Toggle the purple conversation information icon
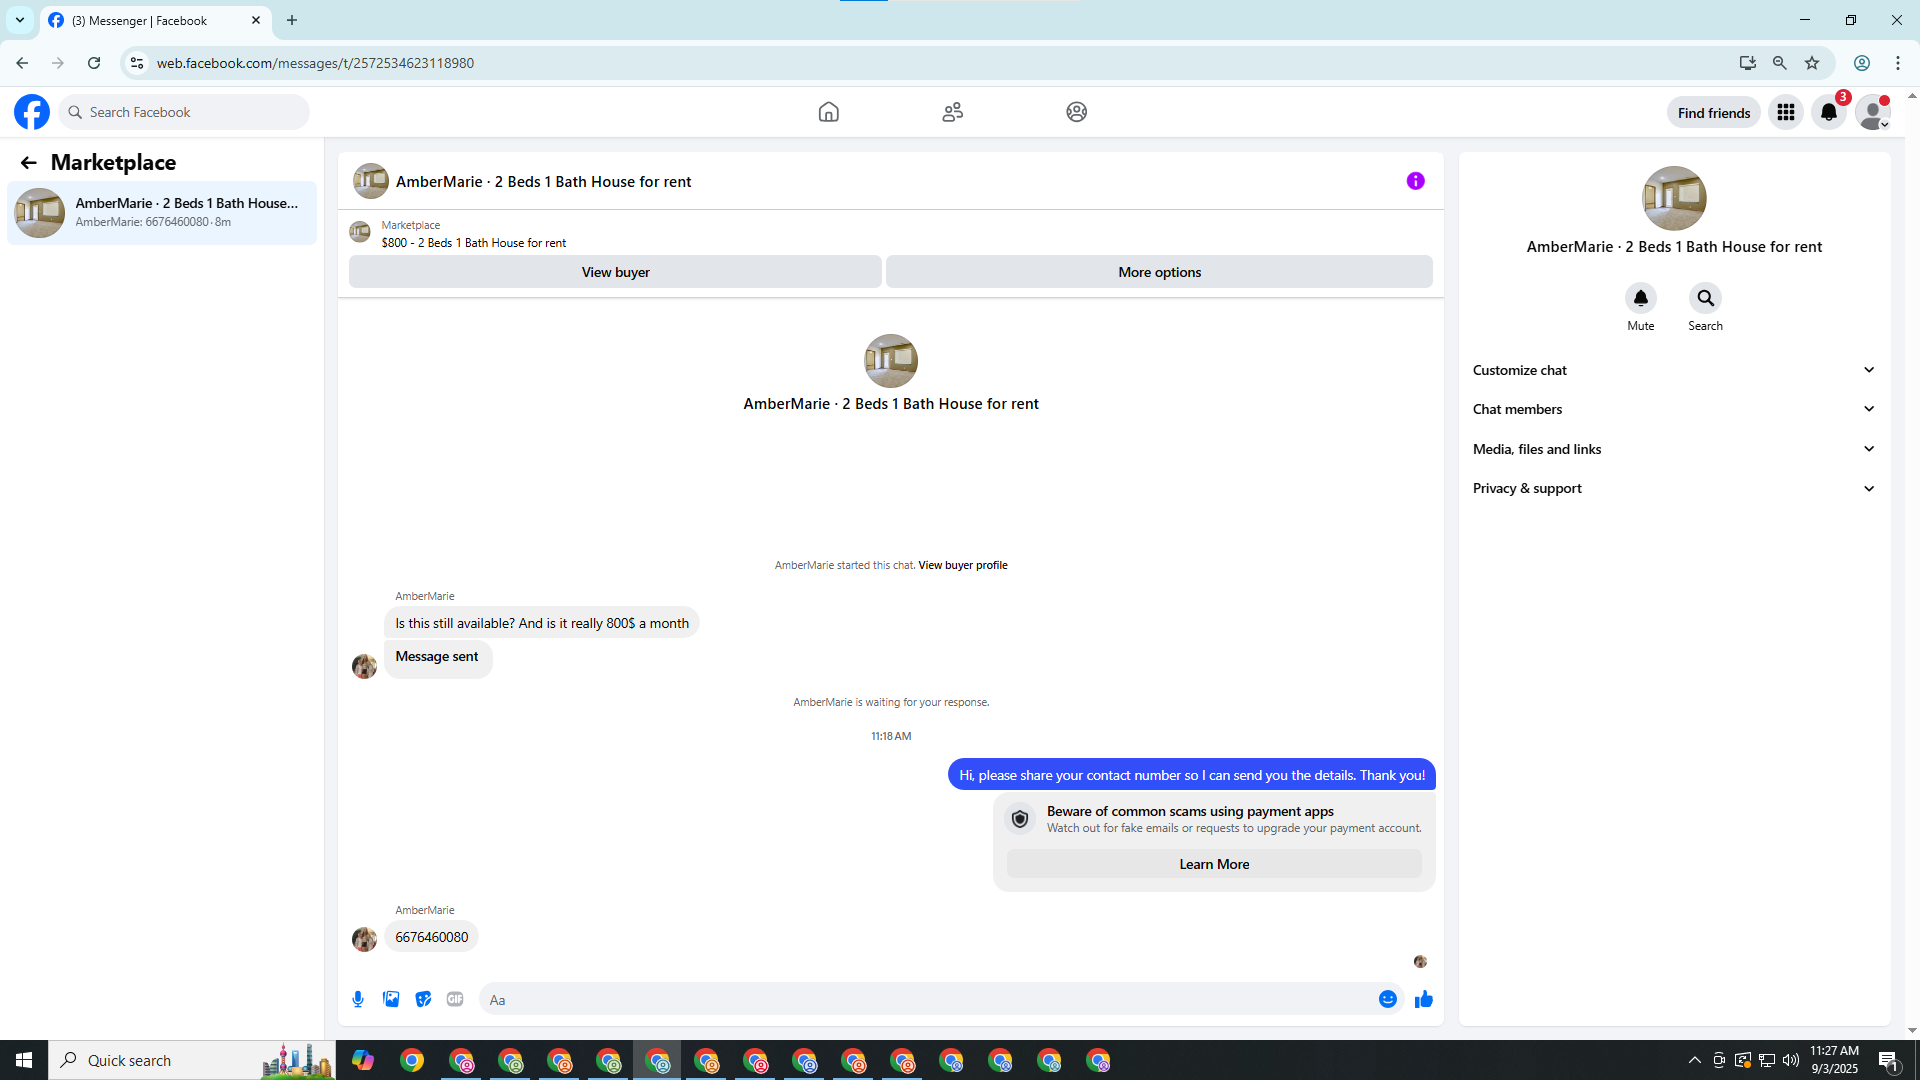1920x1080 pixels. click(x=1415, y=181)
